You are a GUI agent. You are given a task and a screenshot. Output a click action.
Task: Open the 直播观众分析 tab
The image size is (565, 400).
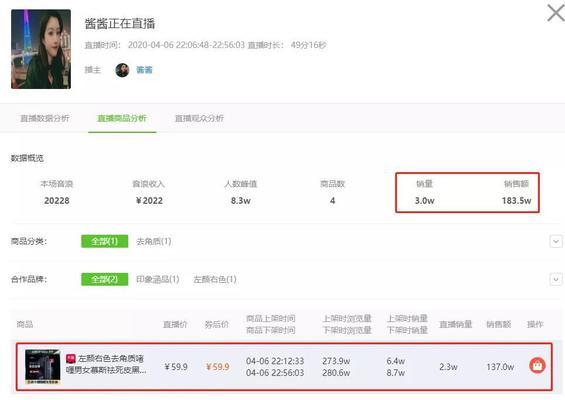[x=199, y=118]
